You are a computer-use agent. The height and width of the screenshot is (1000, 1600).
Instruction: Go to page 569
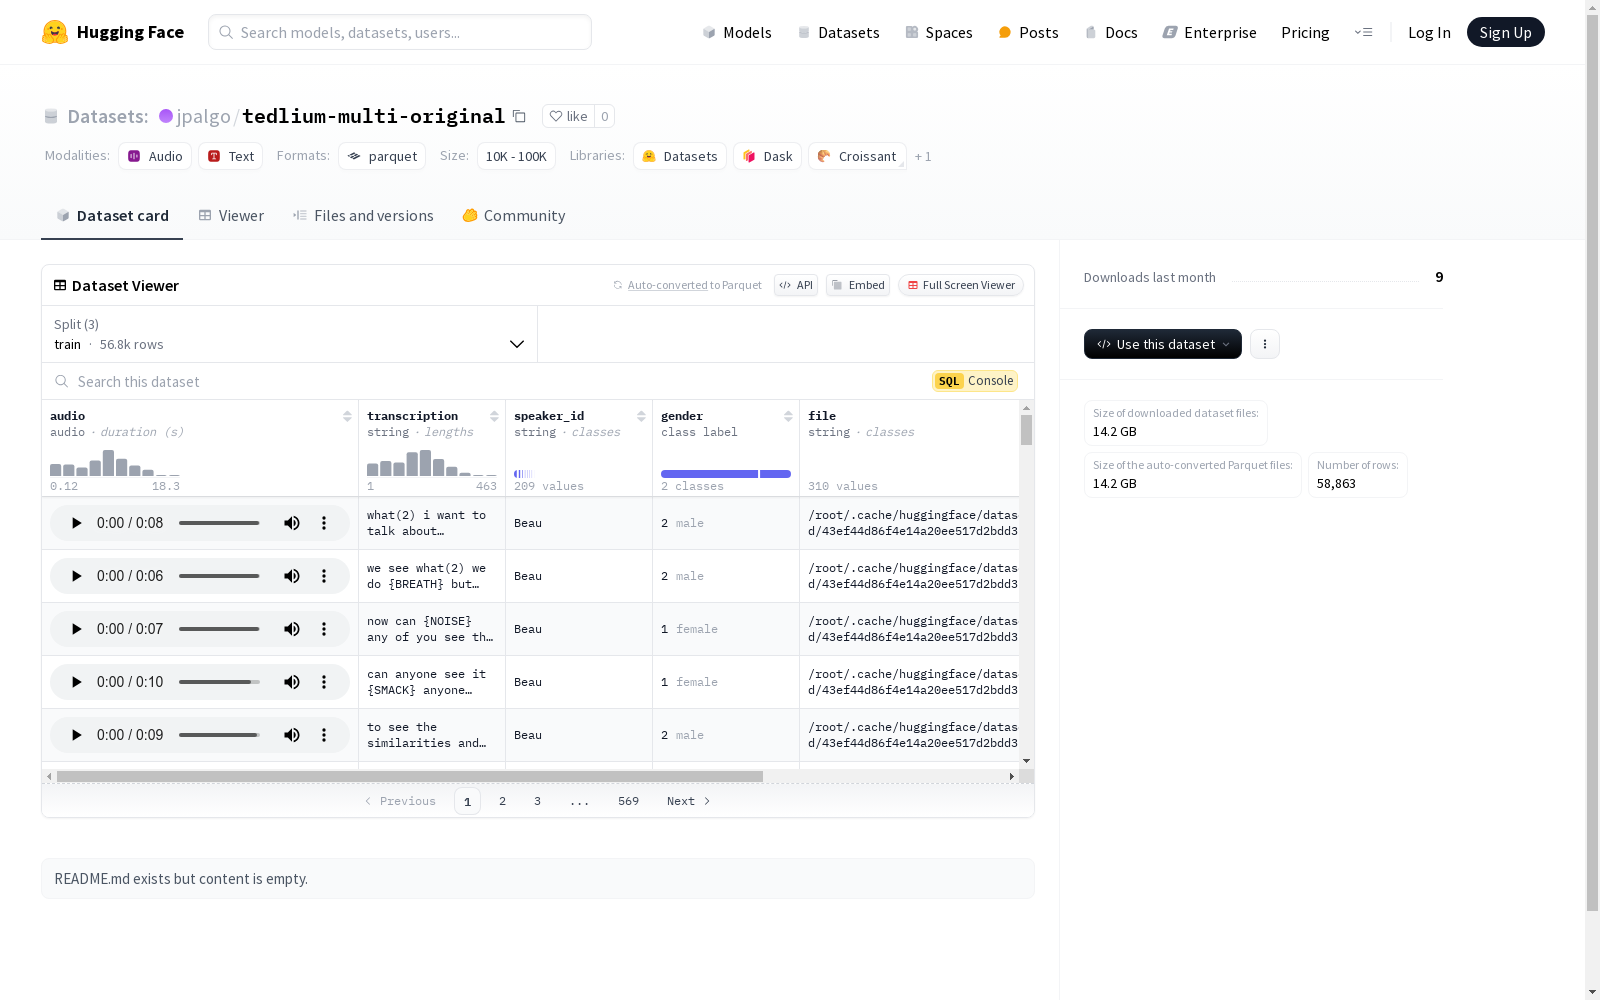point(628,801)
